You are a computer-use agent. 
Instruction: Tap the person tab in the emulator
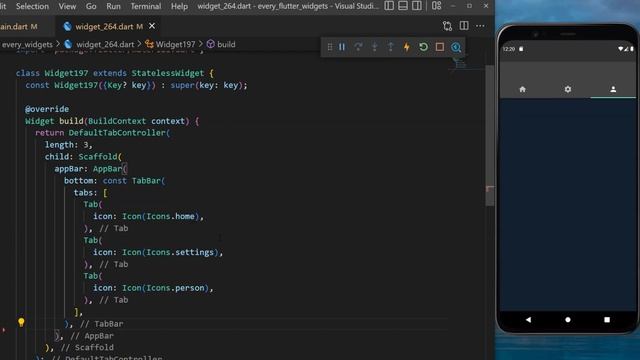click(x=613, y=89)
